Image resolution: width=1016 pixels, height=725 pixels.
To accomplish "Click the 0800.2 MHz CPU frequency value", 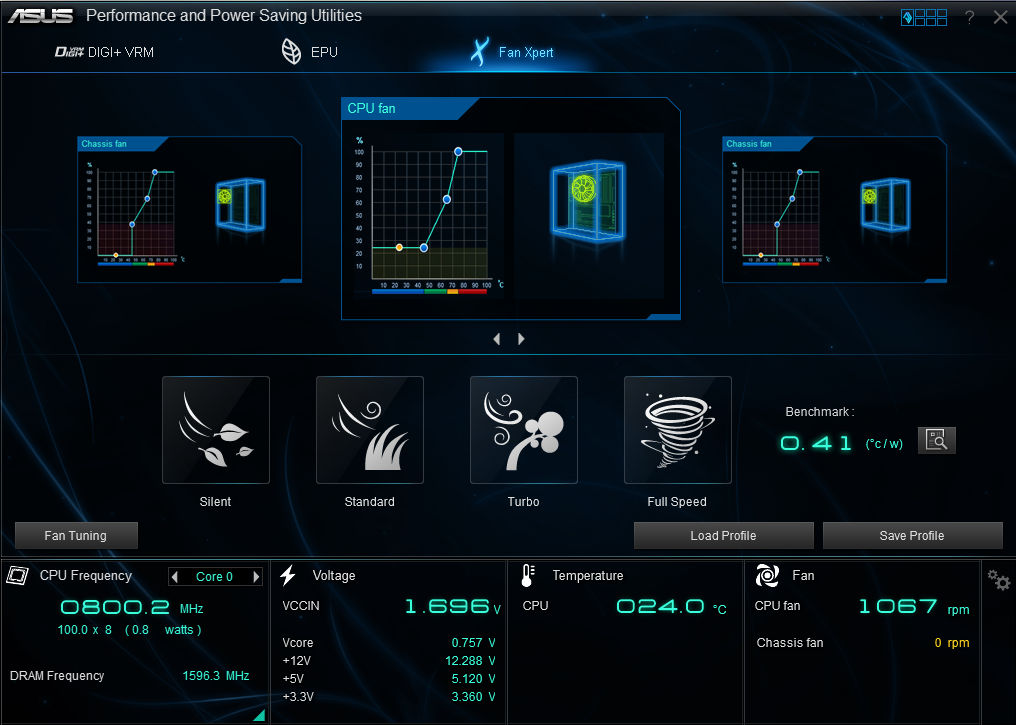I will (x=132, y=607).
